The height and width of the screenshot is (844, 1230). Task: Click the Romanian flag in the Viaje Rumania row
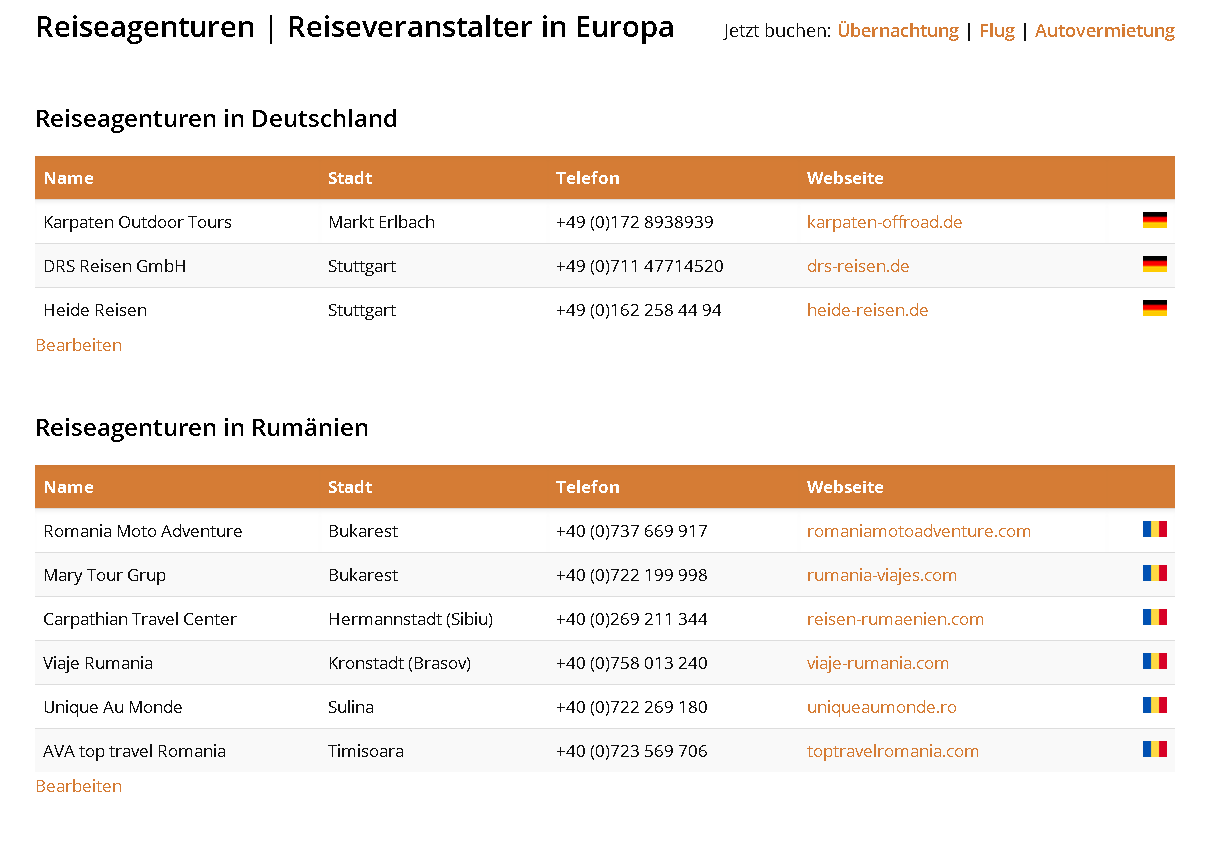[x=1154, y=661]
